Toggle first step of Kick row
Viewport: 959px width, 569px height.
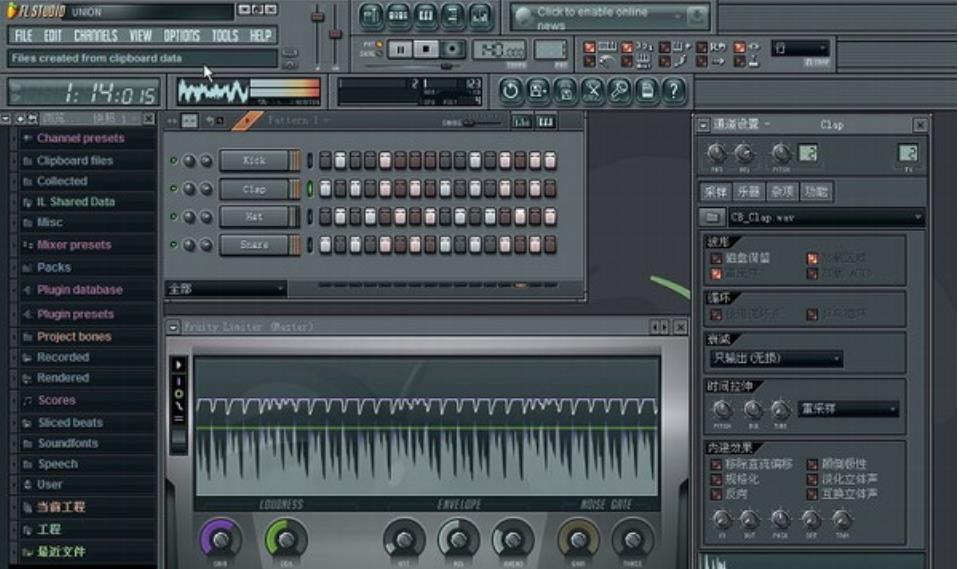pos(325,161)
